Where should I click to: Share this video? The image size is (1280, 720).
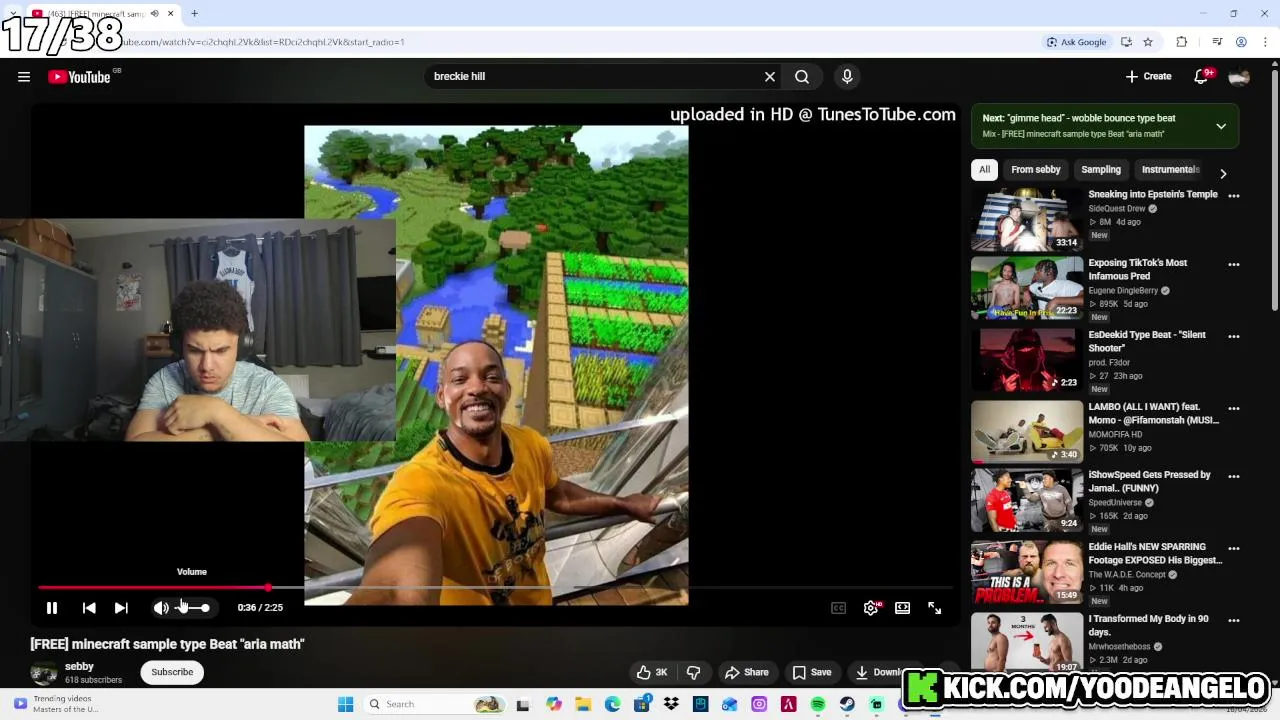point(747,673)
